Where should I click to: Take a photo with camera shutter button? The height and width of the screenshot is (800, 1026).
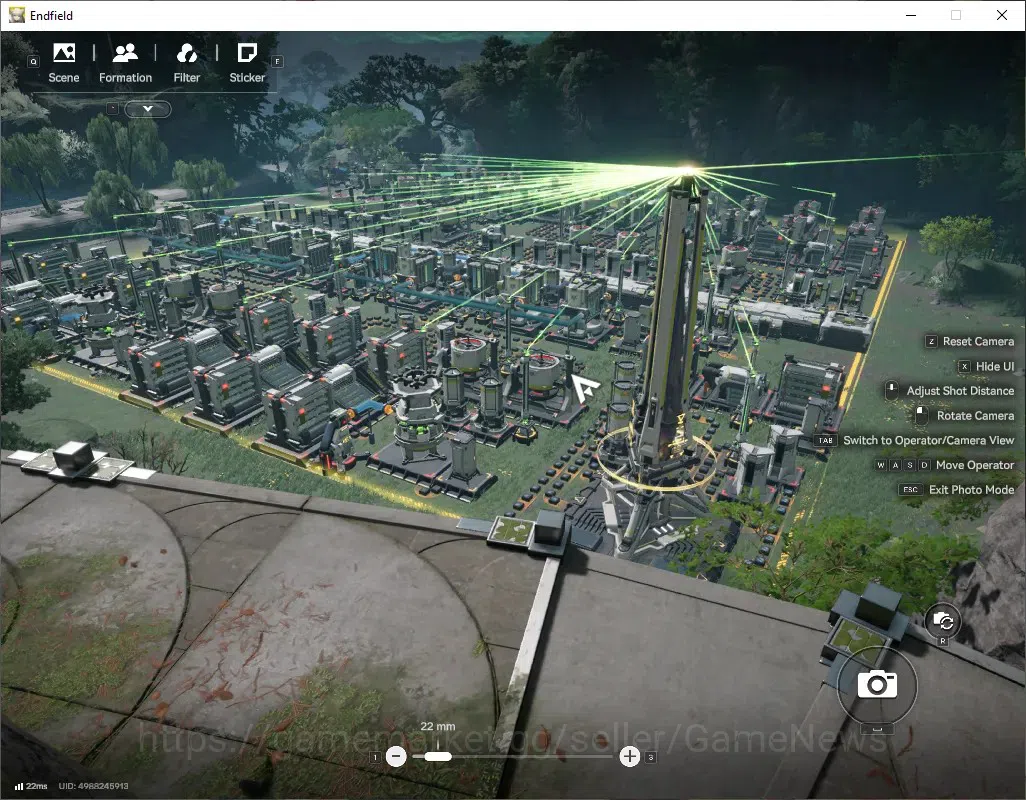tap(877, 685)
